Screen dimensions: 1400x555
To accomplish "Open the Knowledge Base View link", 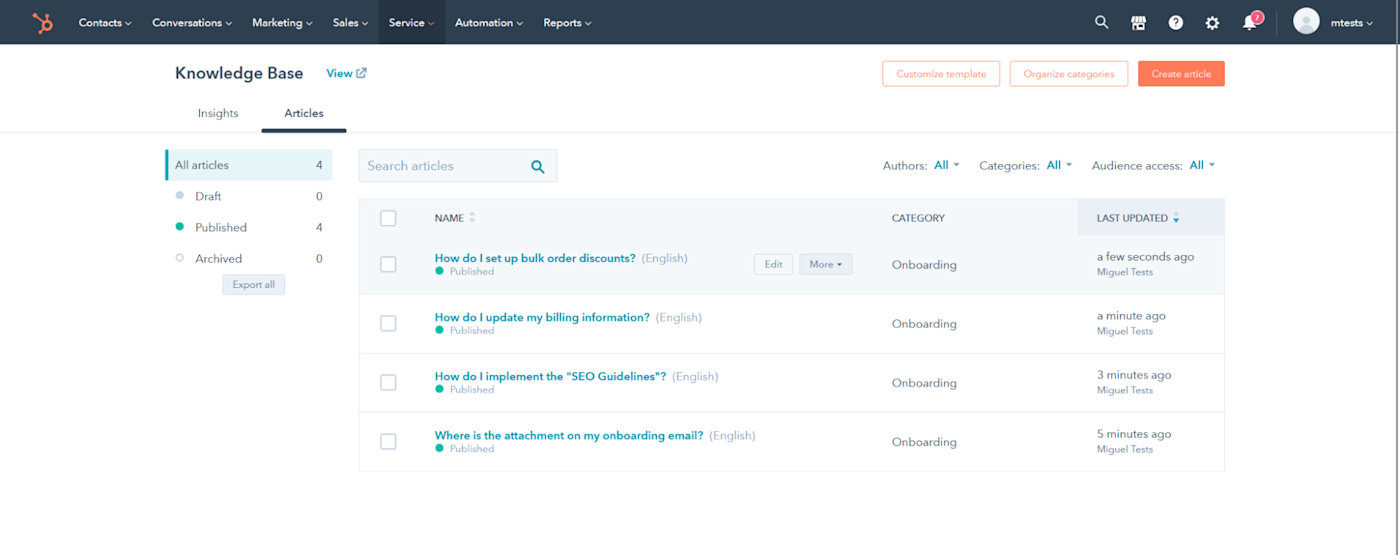I will click(346, 73).
